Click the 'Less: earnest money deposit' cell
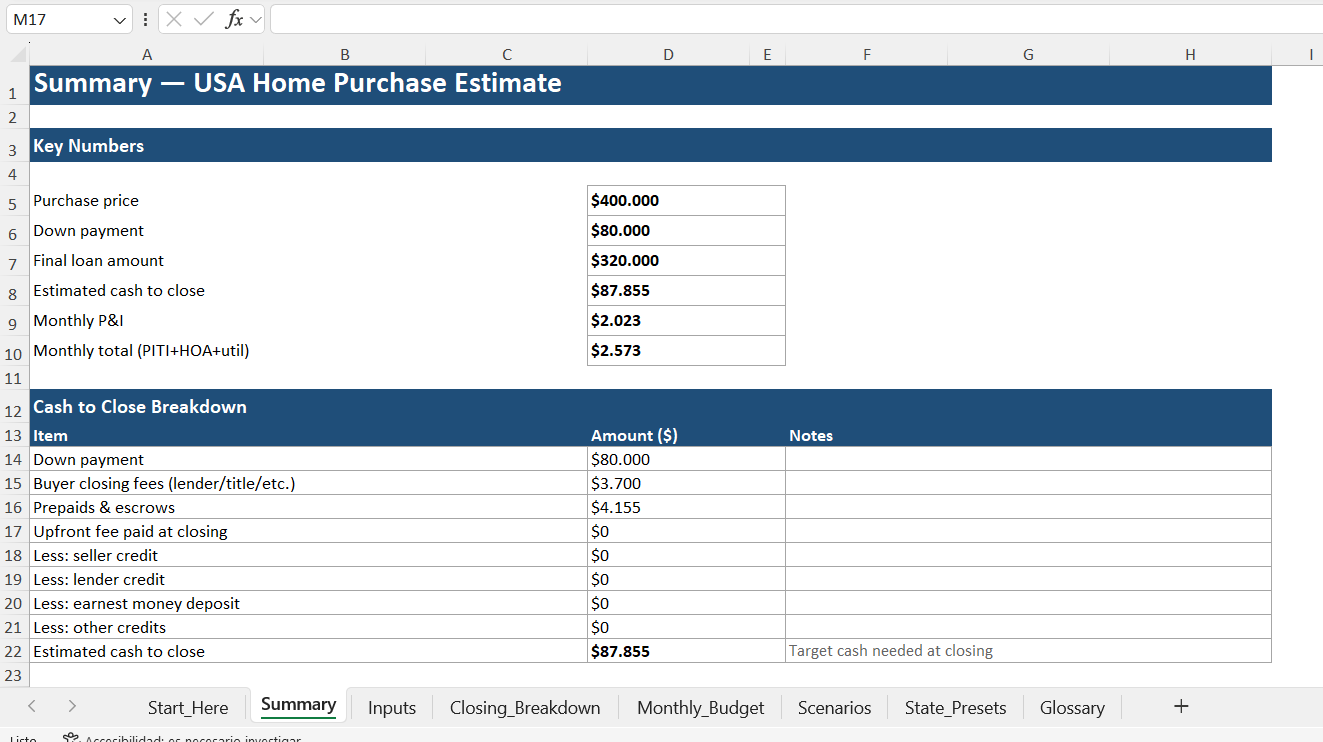The image size is (1323, 742). pos(309,603)
